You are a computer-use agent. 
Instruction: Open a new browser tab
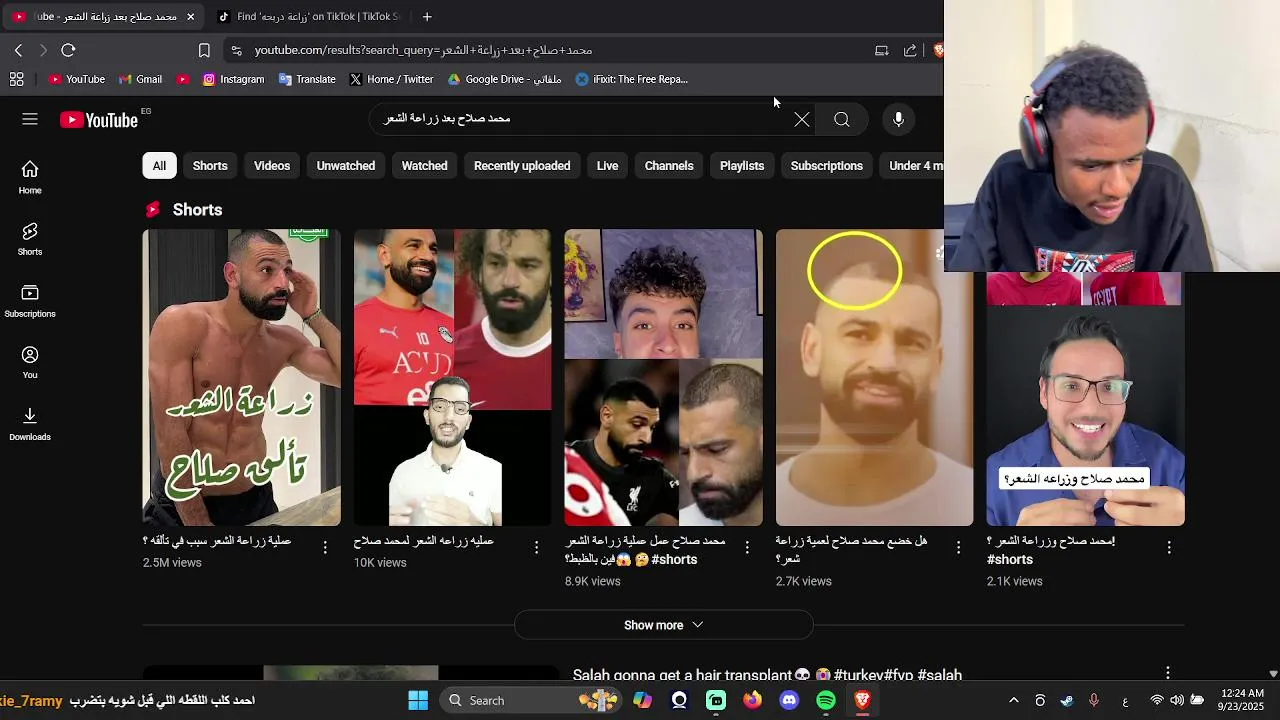427,16
